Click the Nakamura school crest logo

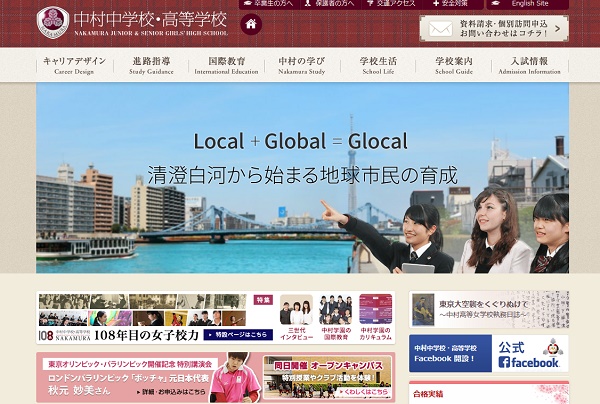coord(53,22)
